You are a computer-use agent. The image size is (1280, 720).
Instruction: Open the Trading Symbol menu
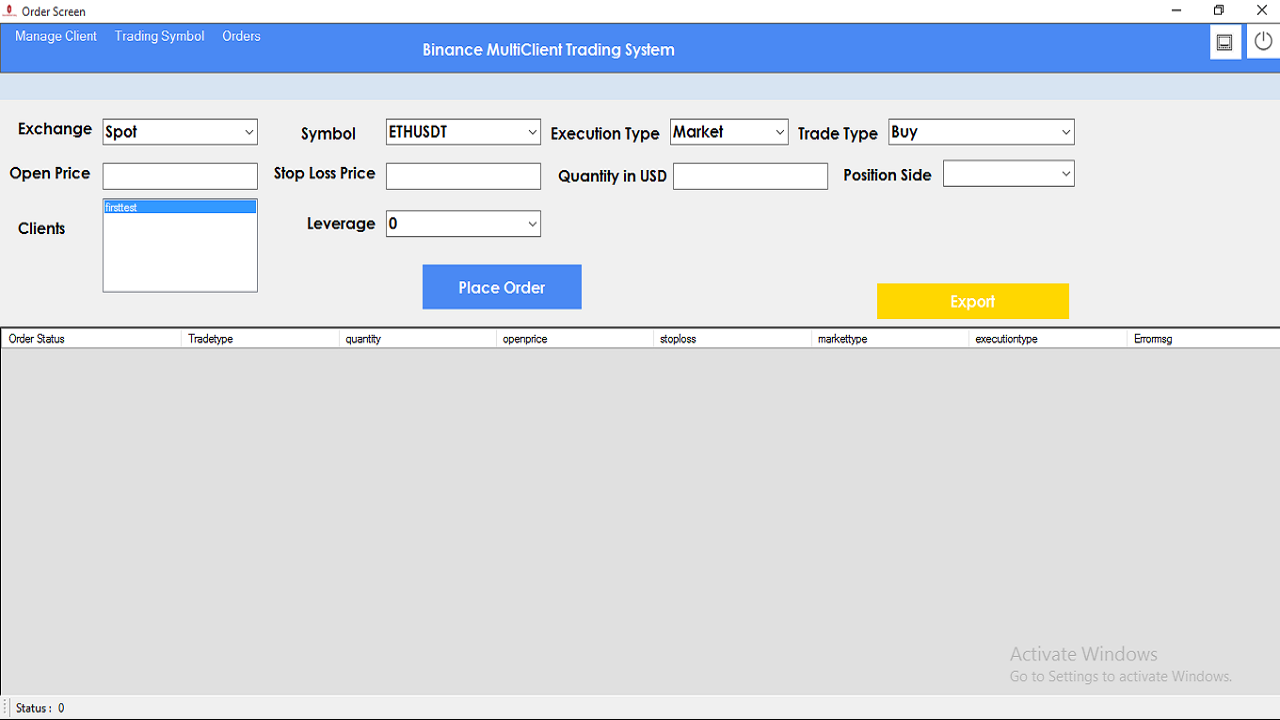pyautogui.click(x=159, y=36)
